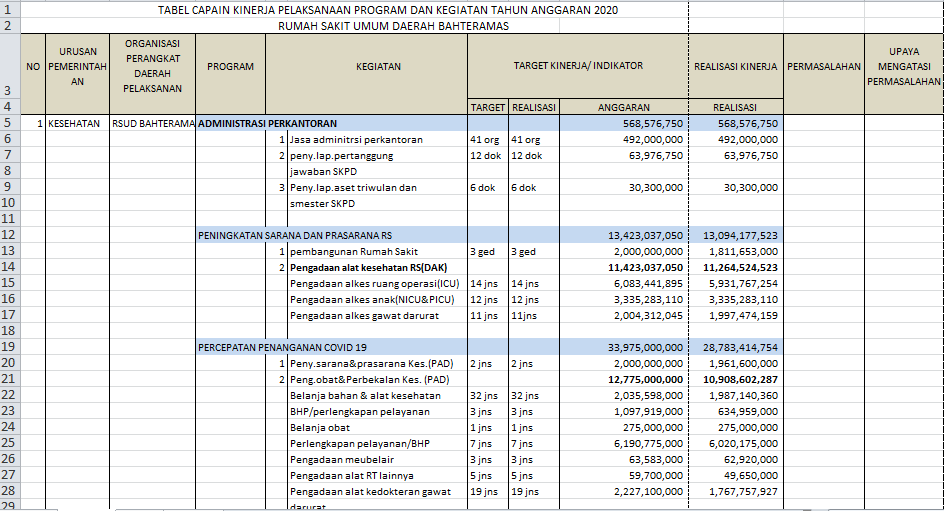Select the TARGET KINERJA/ INDIKATOR header cell

click(x=578, y=66)
